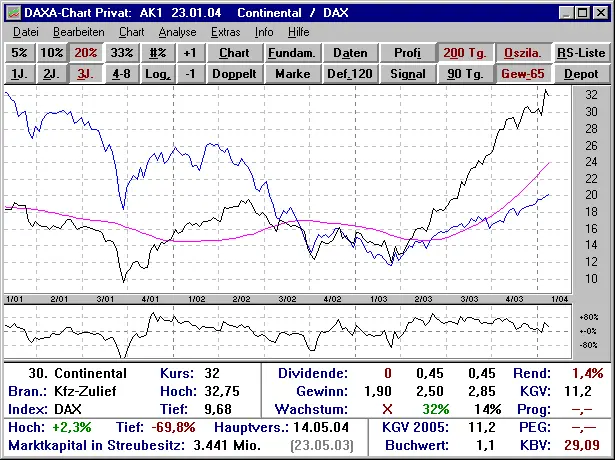This screenshot has height=460, width=615.
Task: Click the -80% oscillator axis label
Action: pos(589,345)
